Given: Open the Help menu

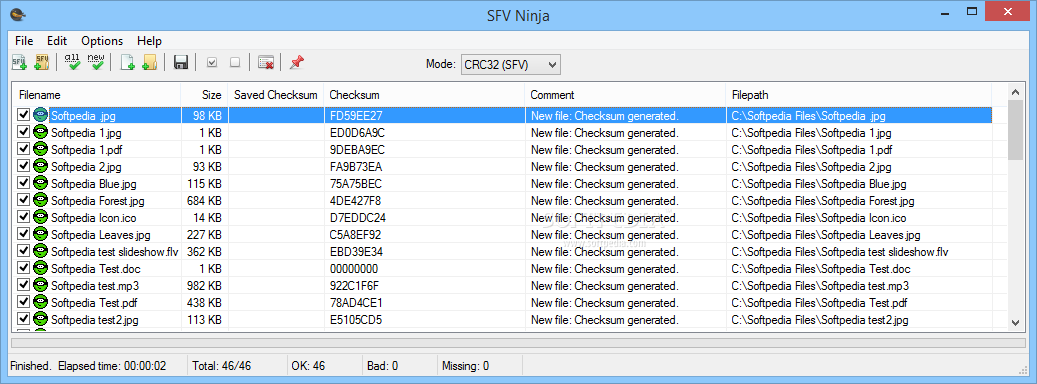Looking at the screenshot, I should point(149,40).
